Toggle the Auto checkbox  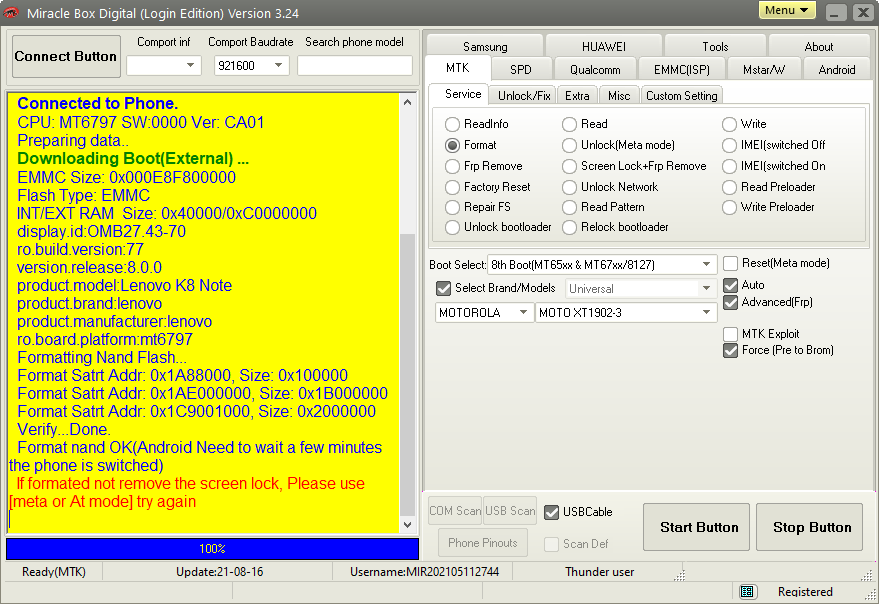pos(730,285)
